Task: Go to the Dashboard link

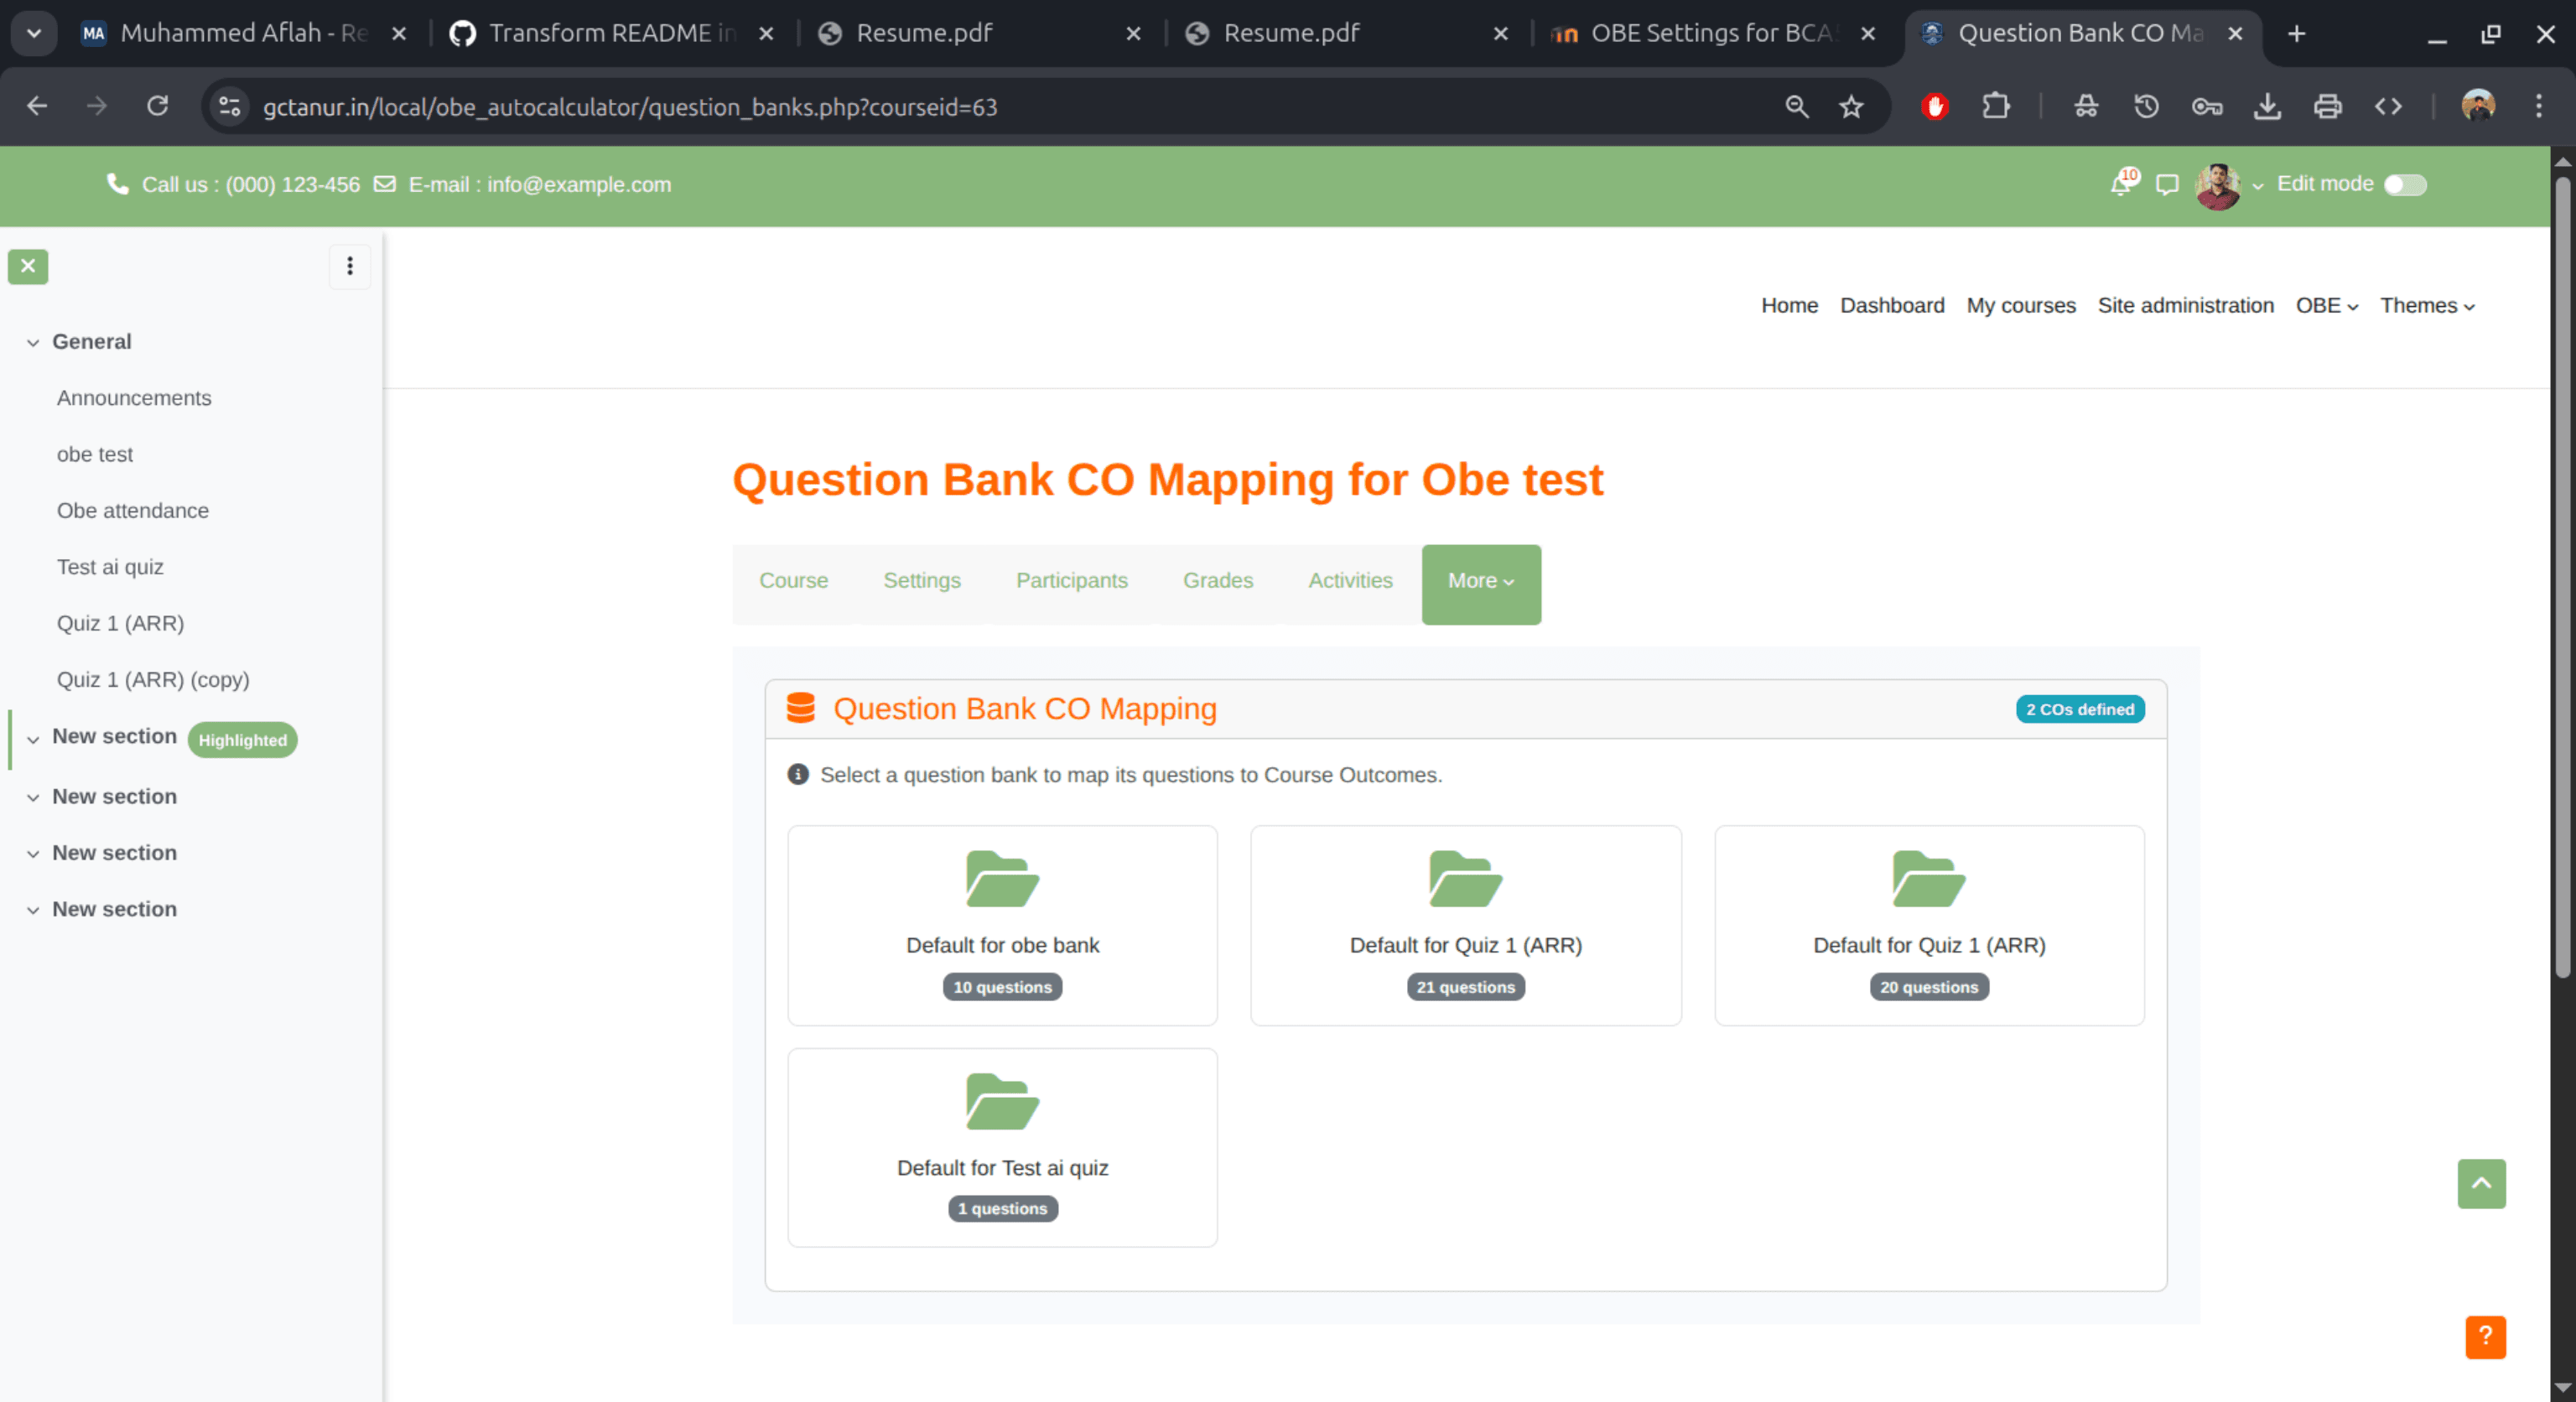Action: pos(1891,305)
